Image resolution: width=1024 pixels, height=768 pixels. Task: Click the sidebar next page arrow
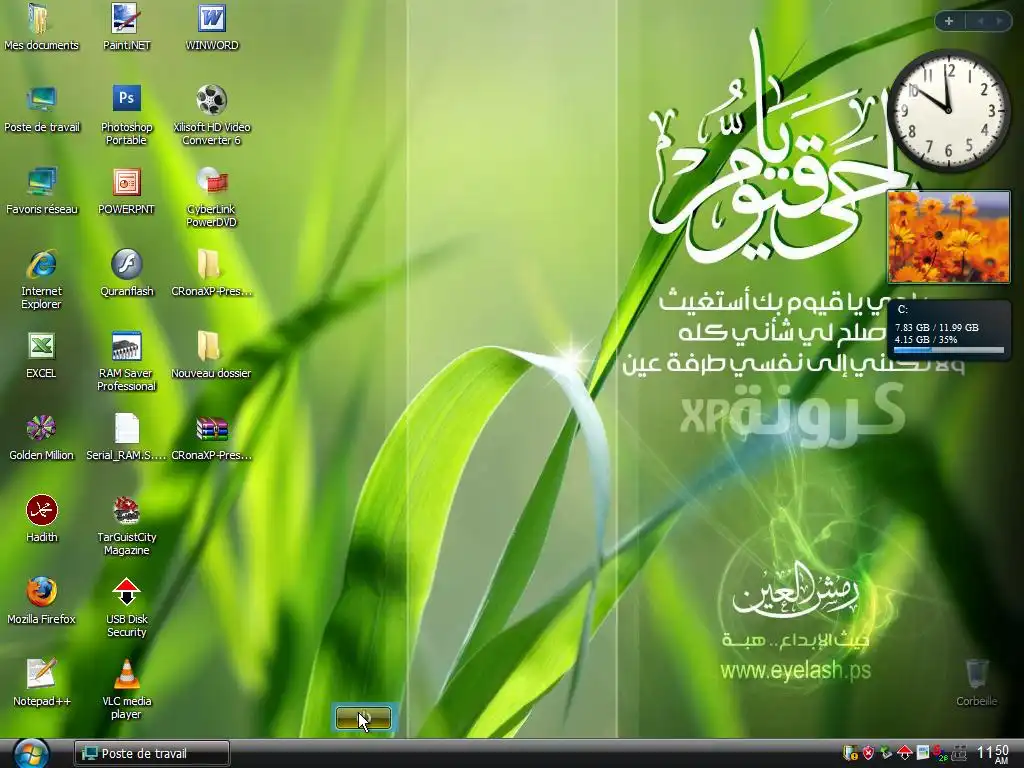[999, 22]
